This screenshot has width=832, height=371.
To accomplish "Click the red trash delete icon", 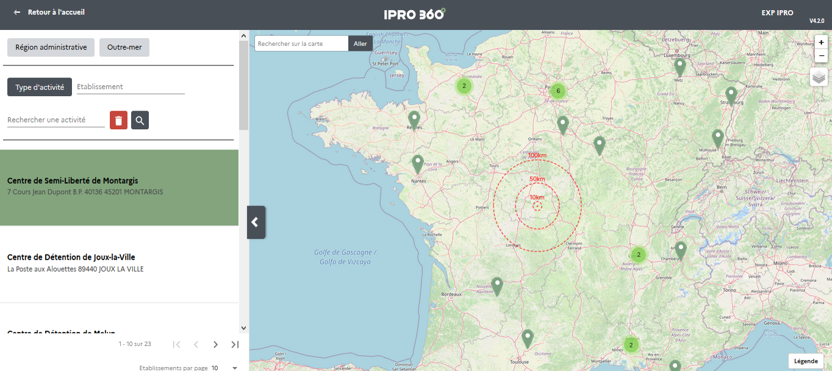I will pos(118,120).
